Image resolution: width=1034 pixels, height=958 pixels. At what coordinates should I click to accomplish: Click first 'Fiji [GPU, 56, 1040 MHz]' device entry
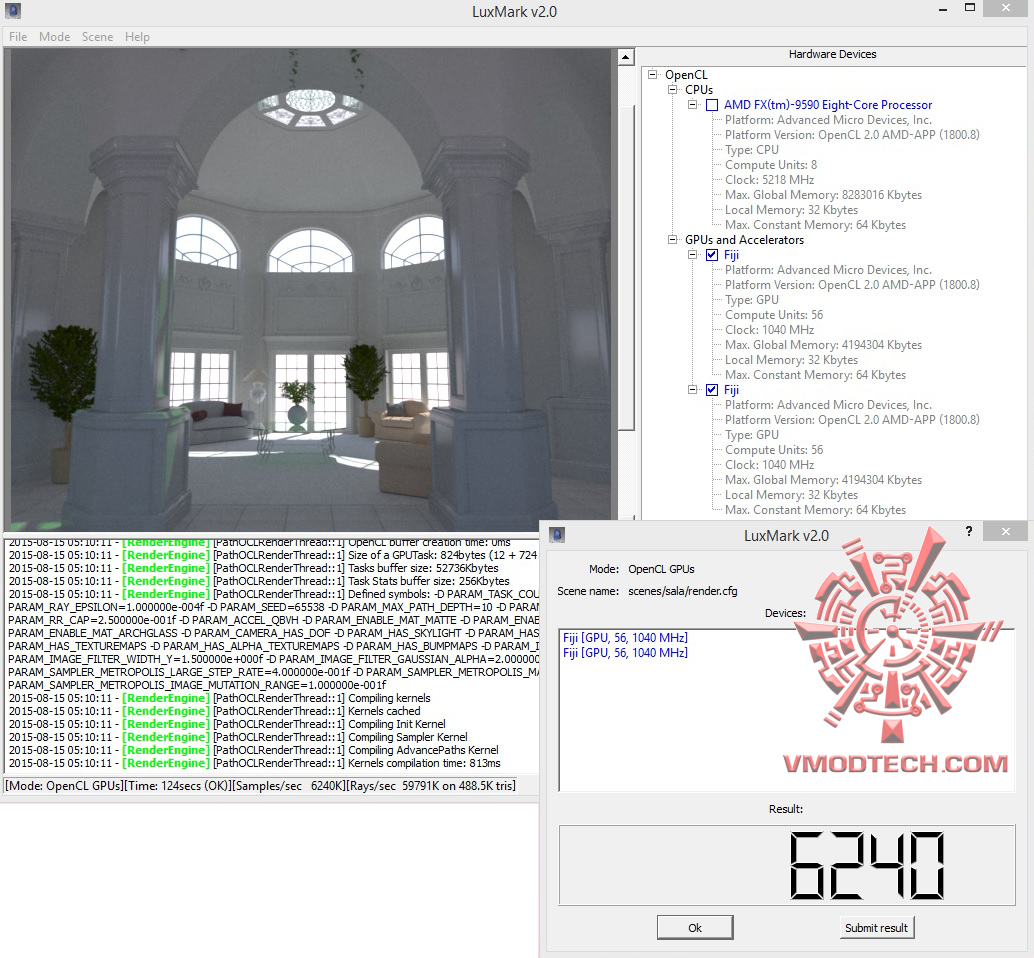point(625,638)
